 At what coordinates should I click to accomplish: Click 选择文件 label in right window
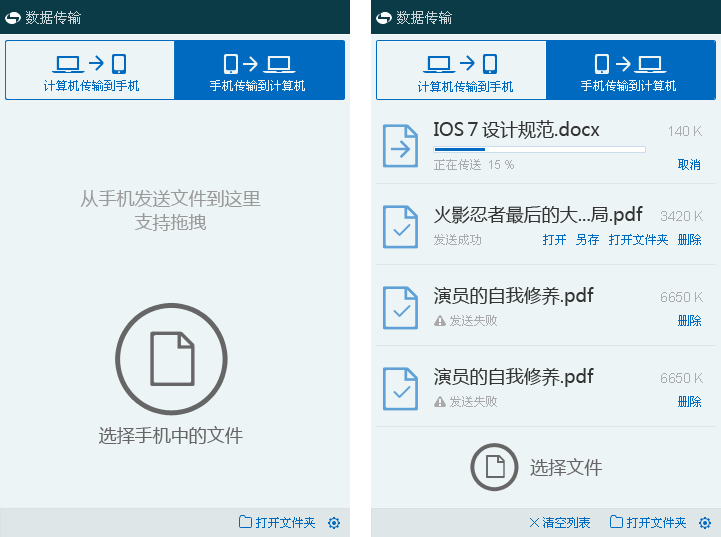566,468
